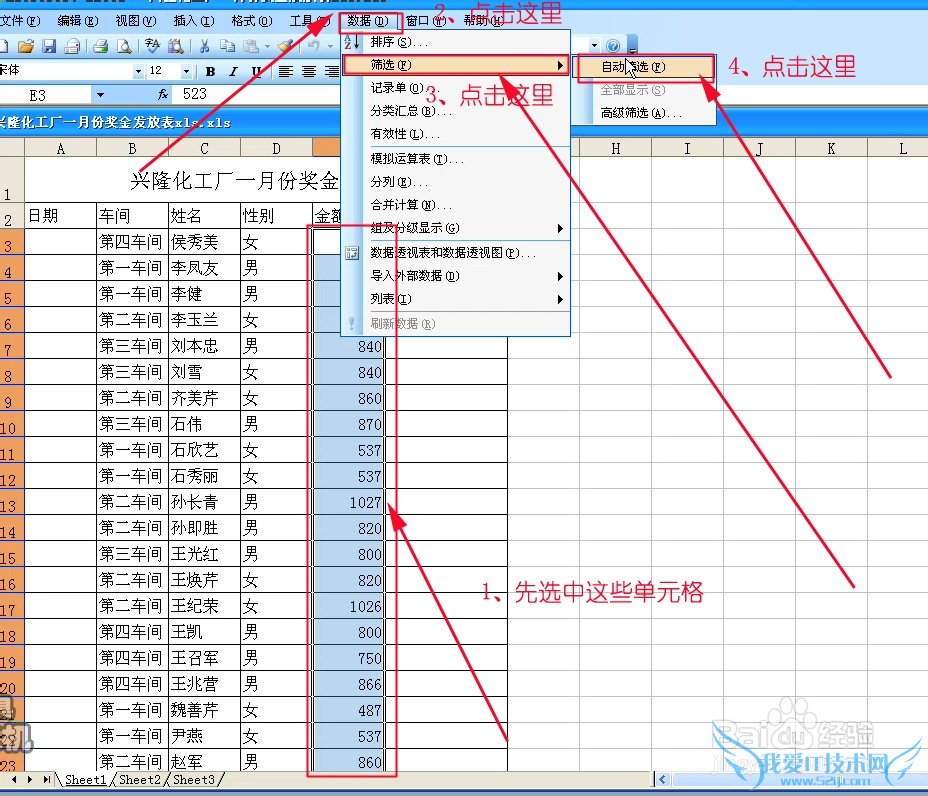
Task: Select 筛选 menu entry
Action: (456, 65)
